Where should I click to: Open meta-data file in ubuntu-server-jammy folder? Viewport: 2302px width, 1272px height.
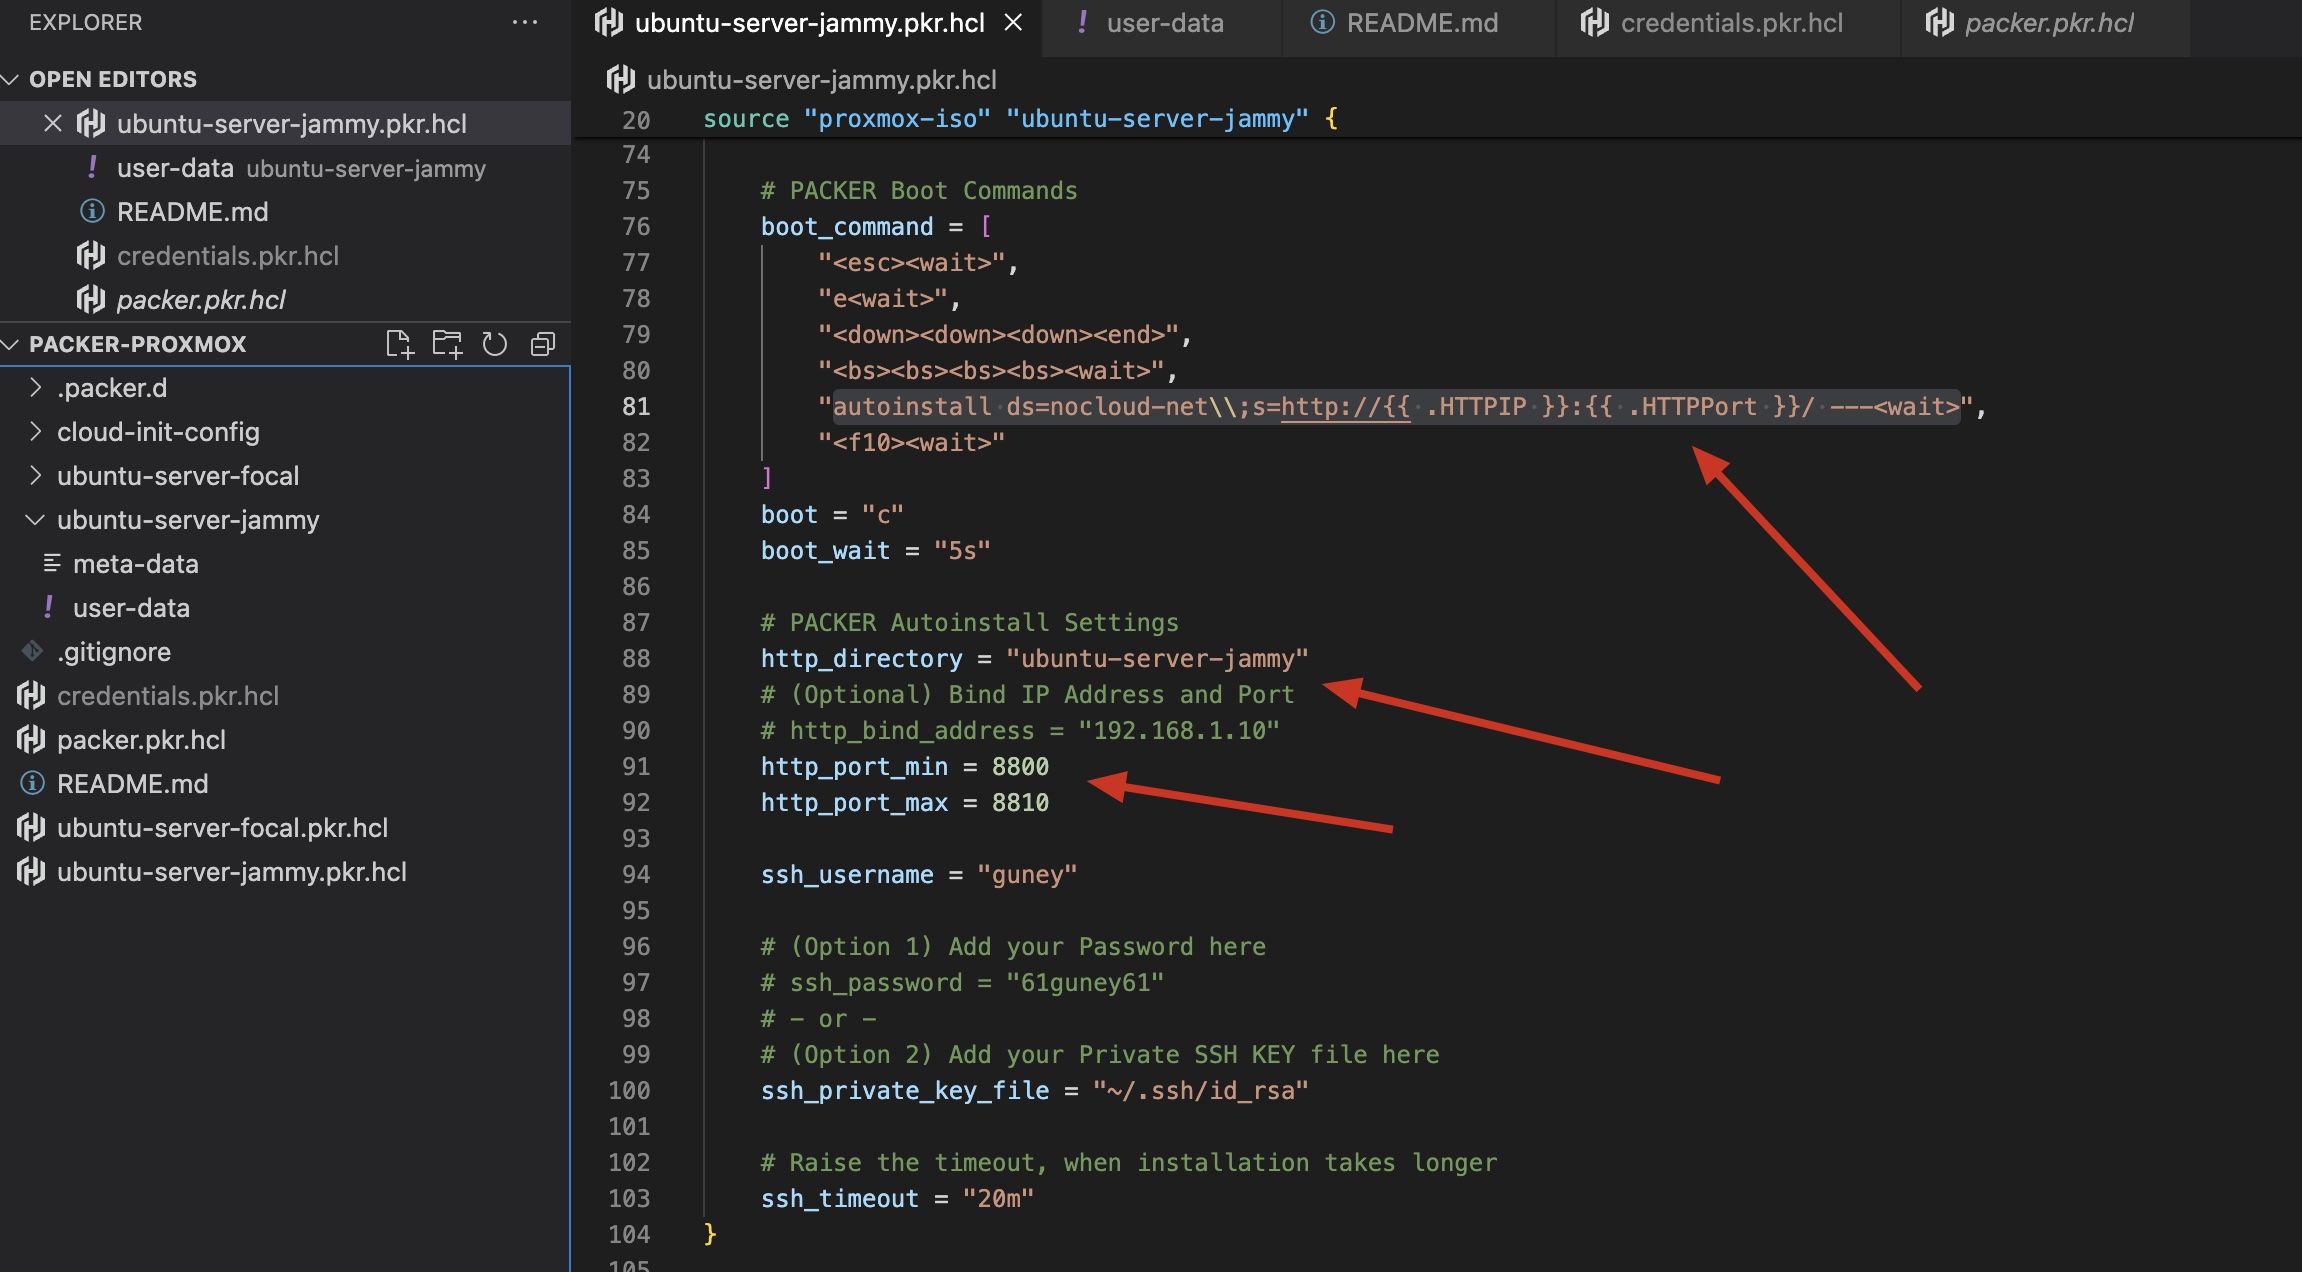click(285, 563)
